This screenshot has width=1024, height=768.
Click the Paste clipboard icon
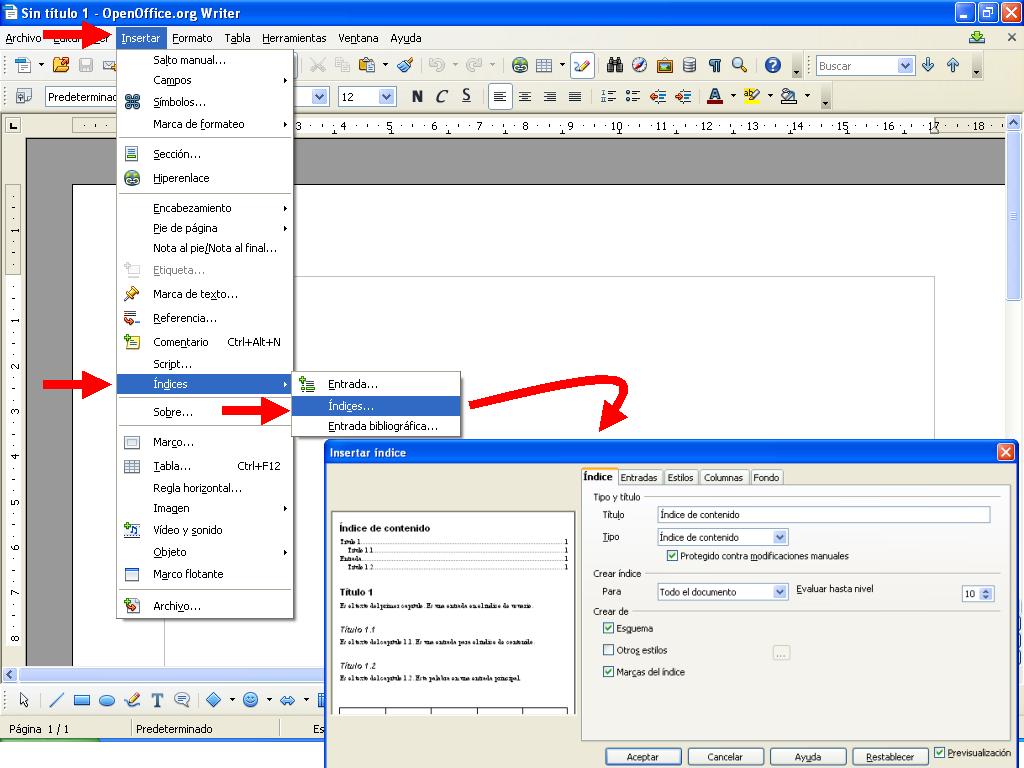click(x=367, y=65)
